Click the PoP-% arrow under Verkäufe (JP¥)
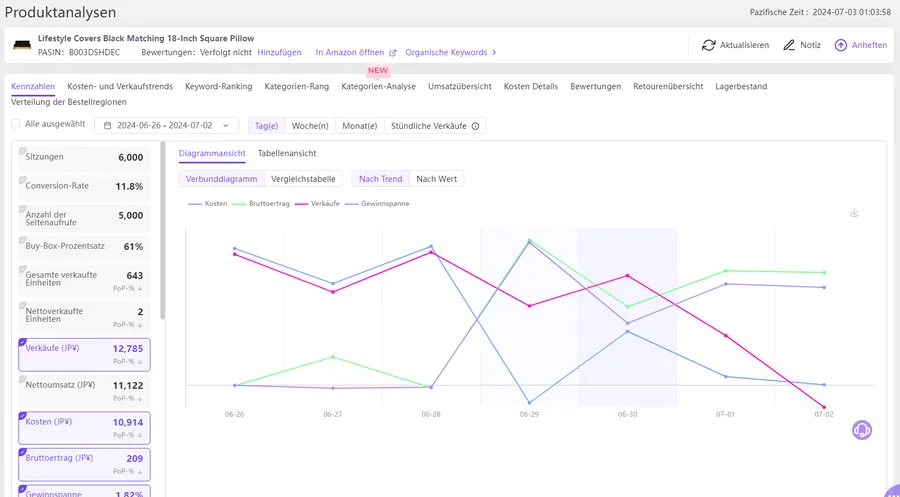Viewport: 900px width, 497px height. pyautogui.click(x=139, y=362)
